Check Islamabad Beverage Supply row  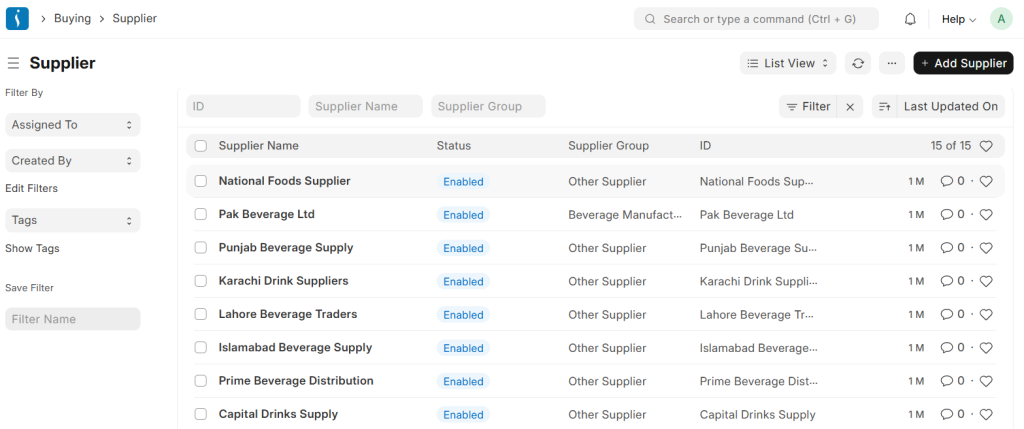(x=201, y=347)
